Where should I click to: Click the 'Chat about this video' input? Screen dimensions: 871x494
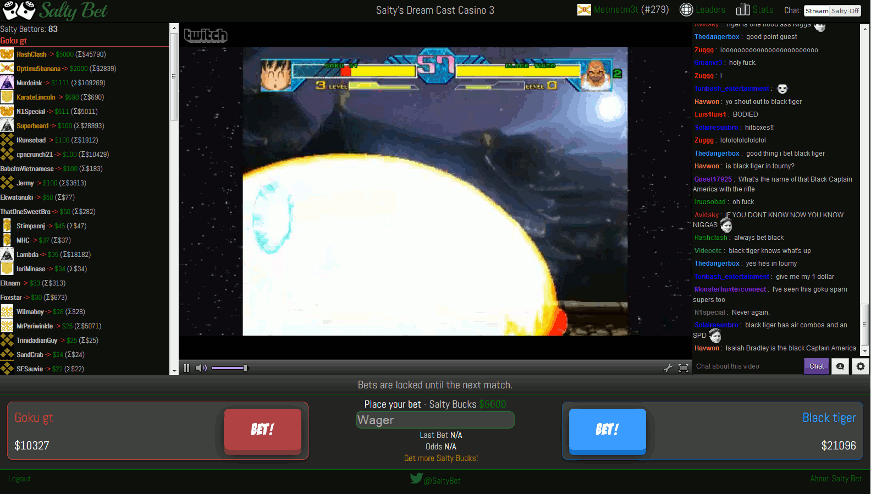(747, 366)
